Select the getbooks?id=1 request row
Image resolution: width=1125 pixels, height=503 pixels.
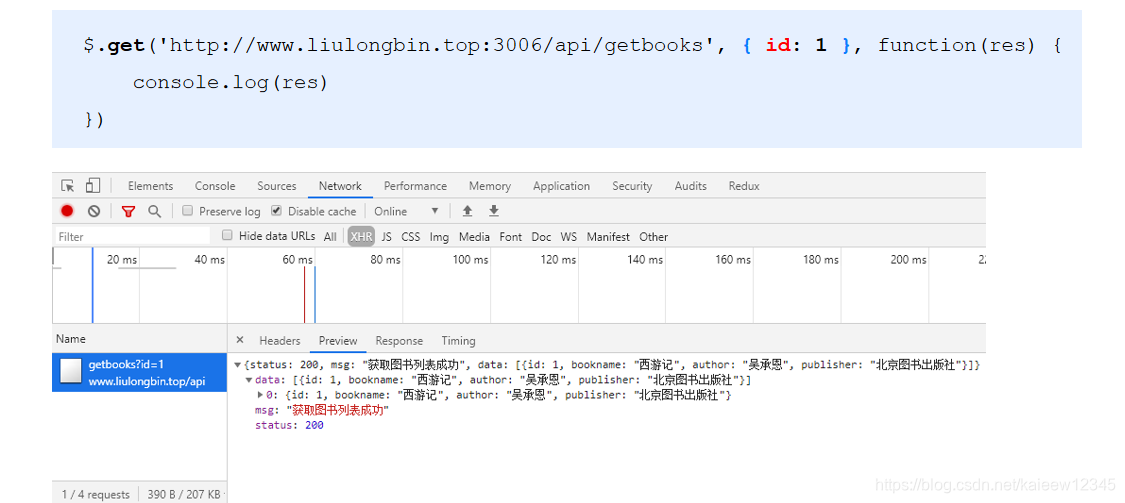point(140,372)
